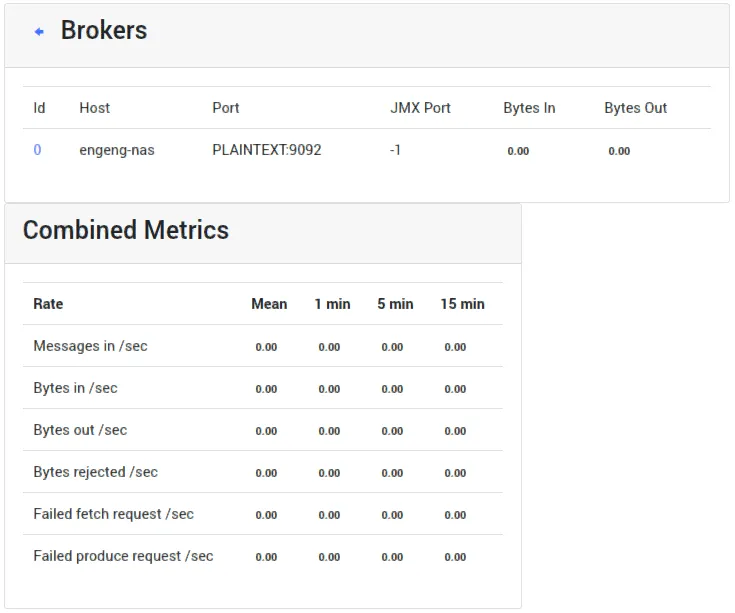Click the Bytes out /sec row label
Image resolution: width=735 pixels, height=613 pixels.
point(80,430)
